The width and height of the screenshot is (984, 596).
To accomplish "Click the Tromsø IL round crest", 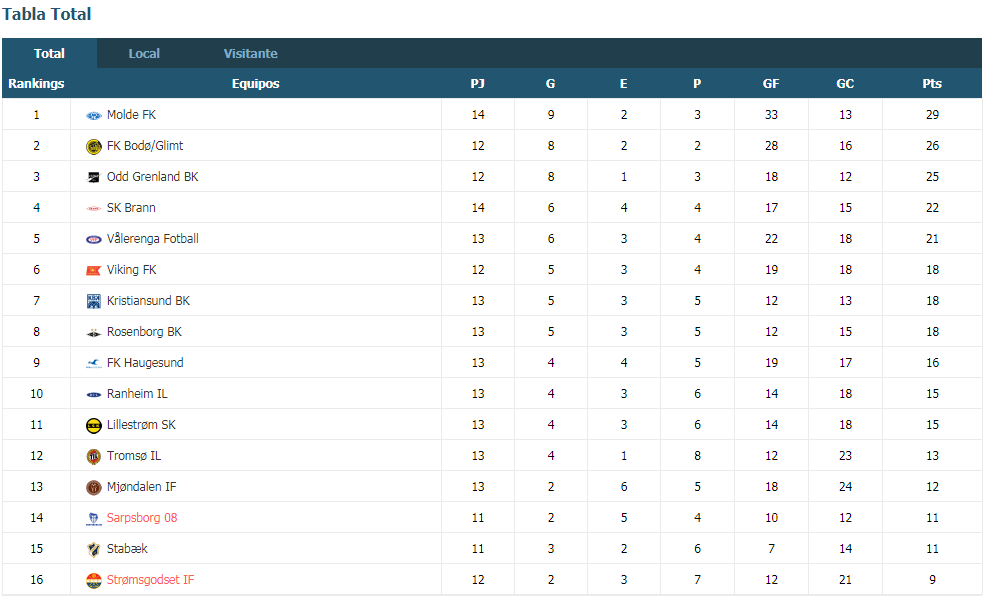I will click(94, 456).
